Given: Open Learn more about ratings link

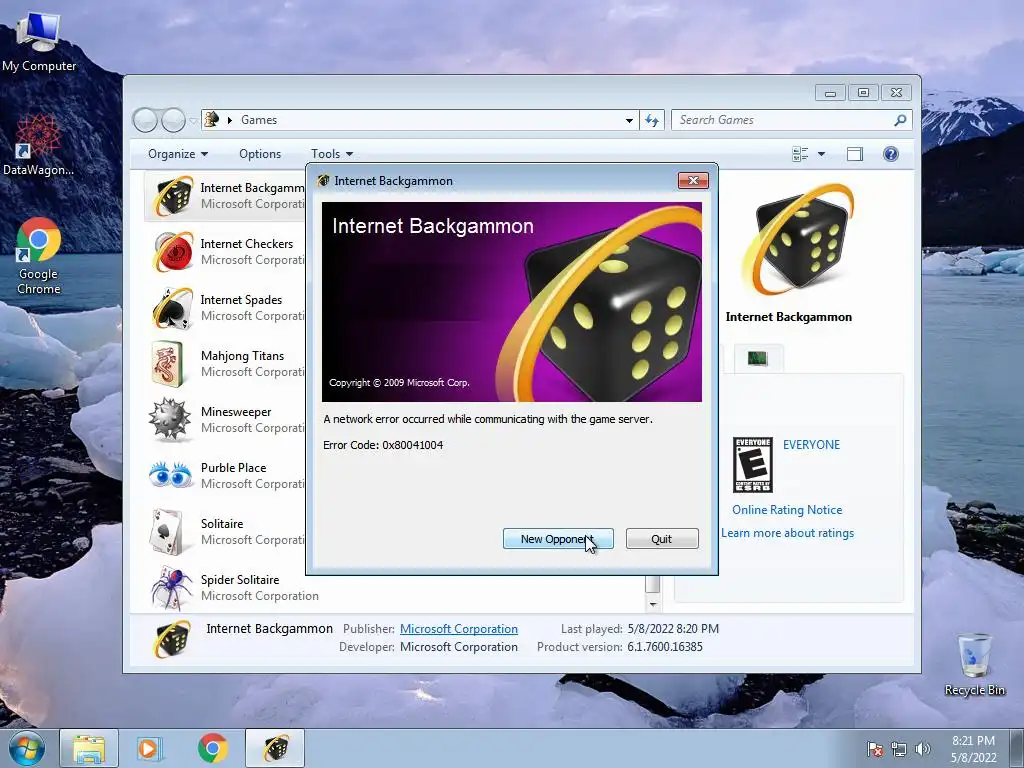Looking at the screenshot, I should (788, 533).
